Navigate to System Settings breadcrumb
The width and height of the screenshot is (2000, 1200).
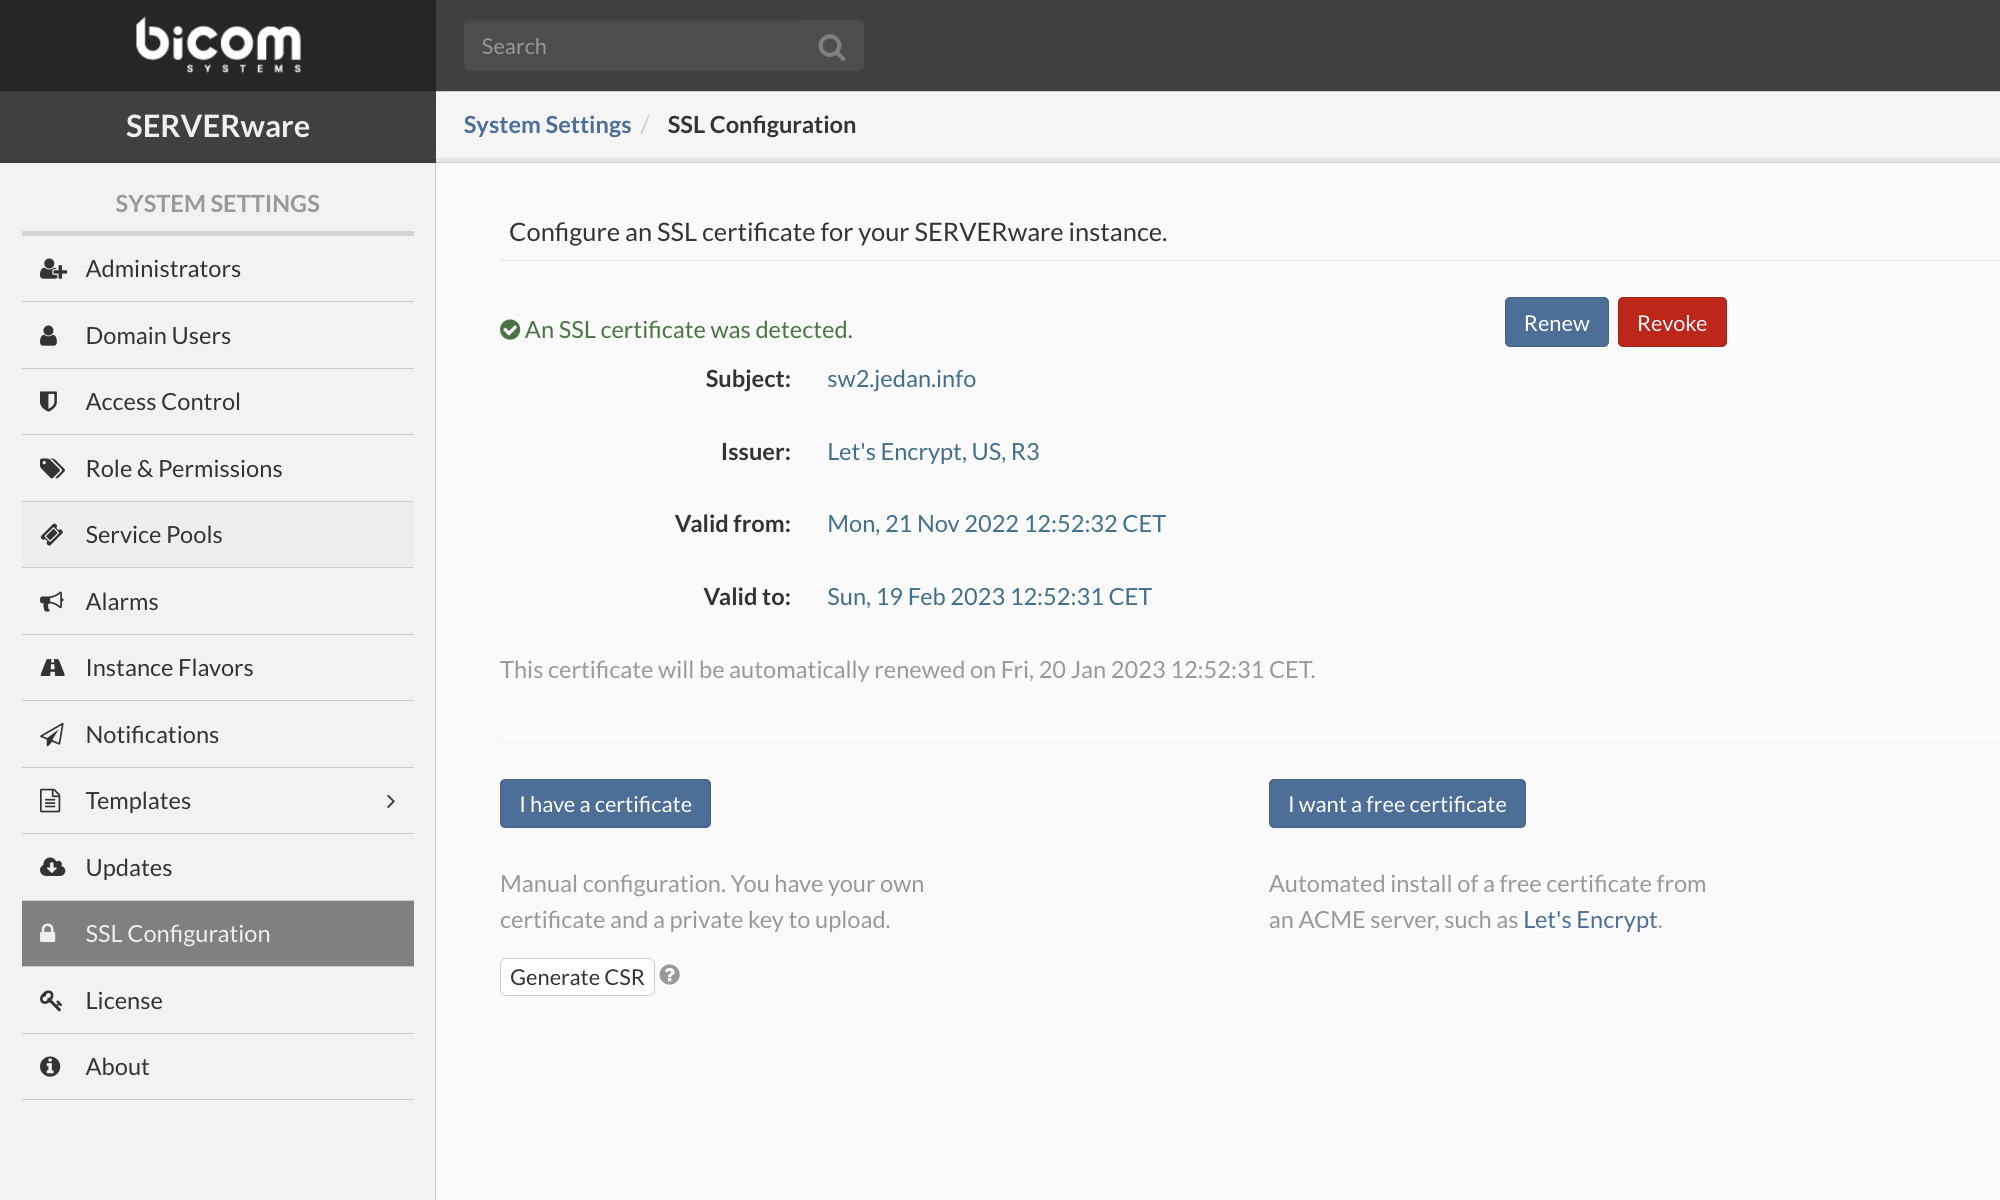[x=547, y=124]
